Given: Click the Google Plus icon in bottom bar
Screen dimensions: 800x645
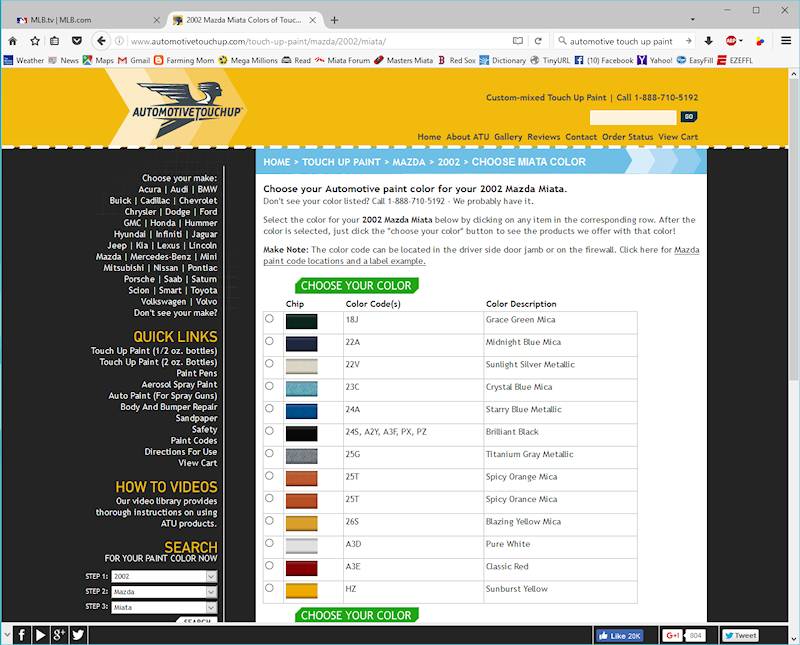Looking at the screenshot, I should tap(59, 635).
